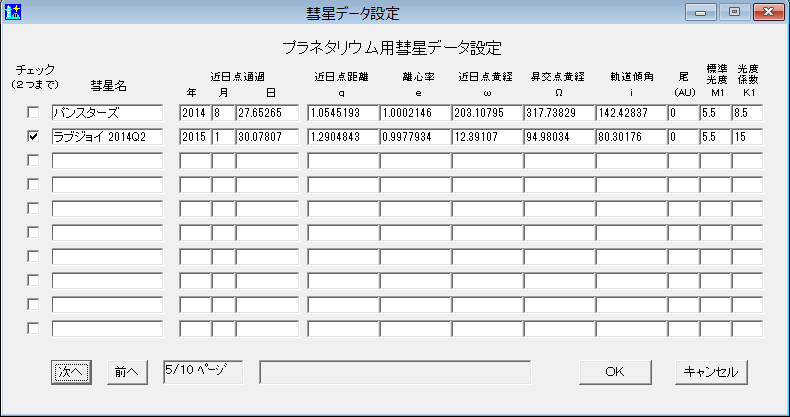Tick the checkbox in the last row
790x417 pixels.
[34, 328]
